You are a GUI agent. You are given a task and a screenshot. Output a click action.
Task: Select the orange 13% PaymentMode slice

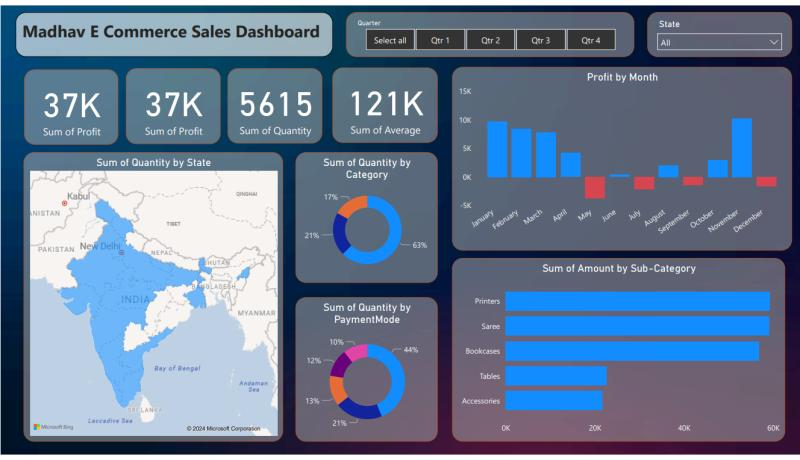(337, 390)
